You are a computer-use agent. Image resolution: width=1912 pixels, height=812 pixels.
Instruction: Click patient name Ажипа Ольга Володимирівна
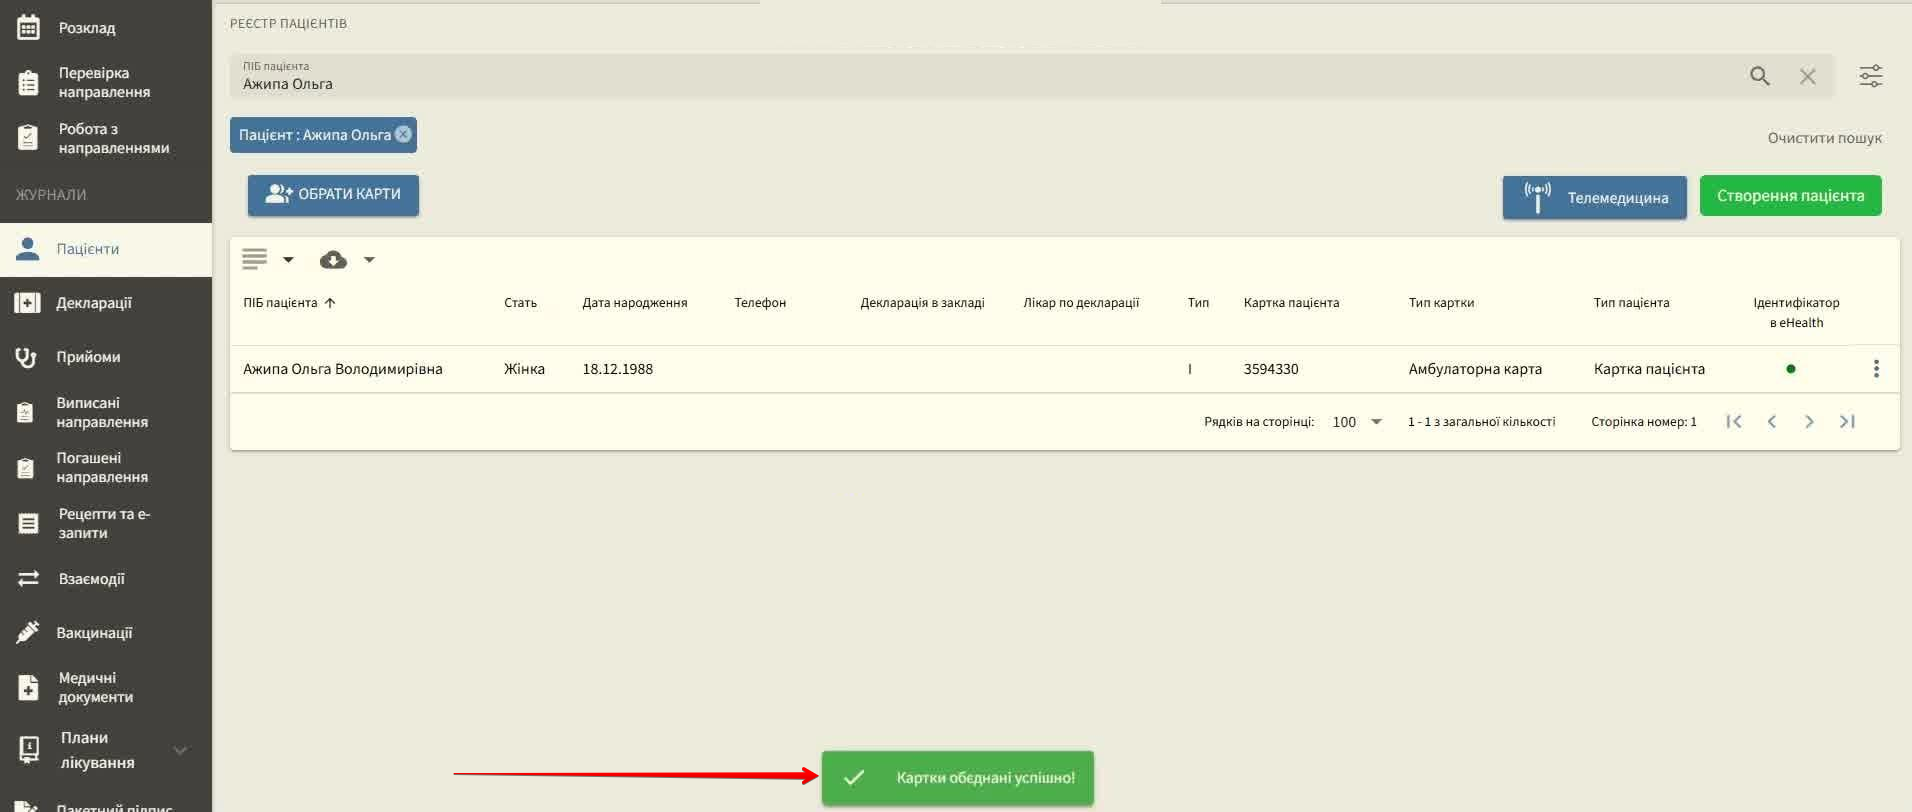pyautogui.click(x=342, y=369)
